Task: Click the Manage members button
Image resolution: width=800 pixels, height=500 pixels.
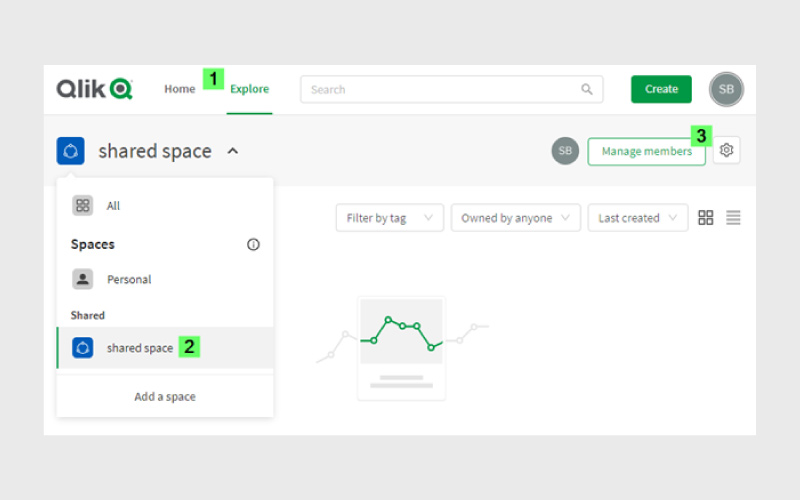Action: pos(646,152)
